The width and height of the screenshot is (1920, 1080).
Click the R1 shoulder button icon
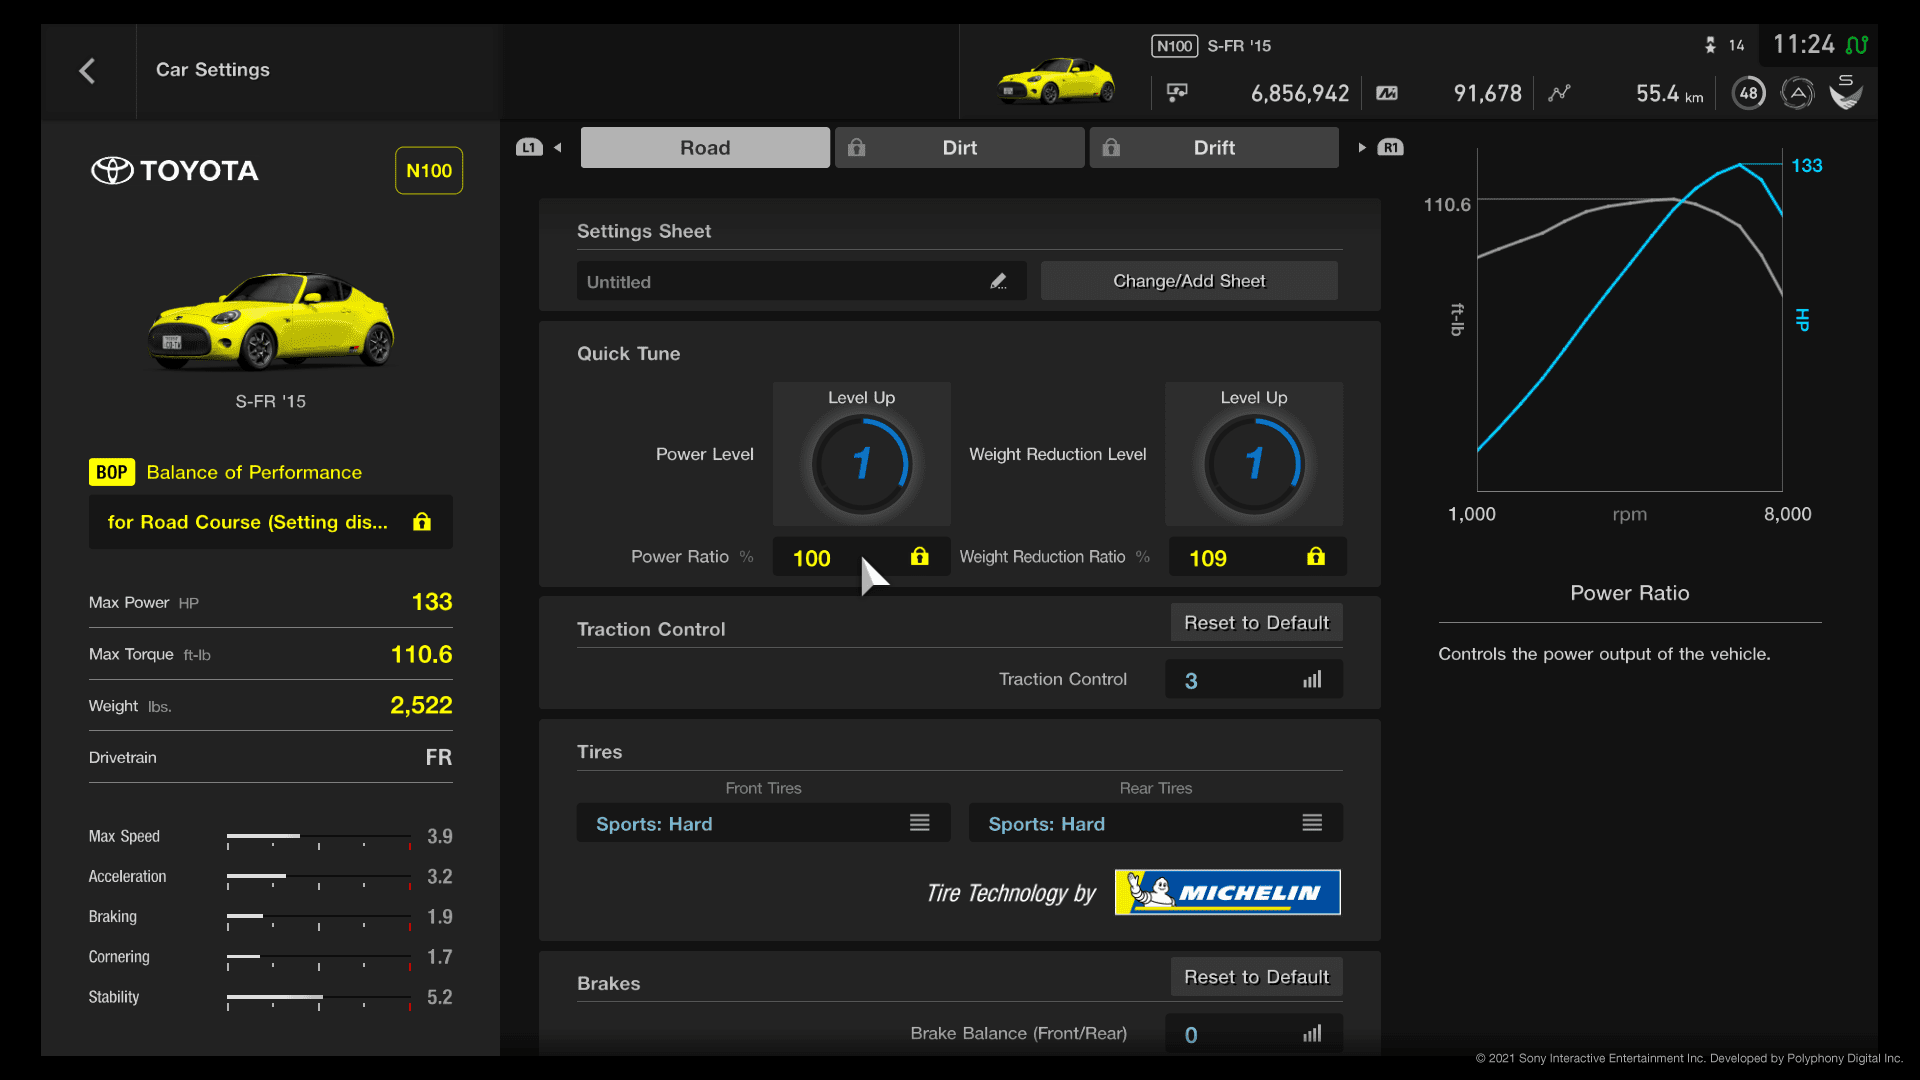pyautogui.click(x=1390, y=147)
